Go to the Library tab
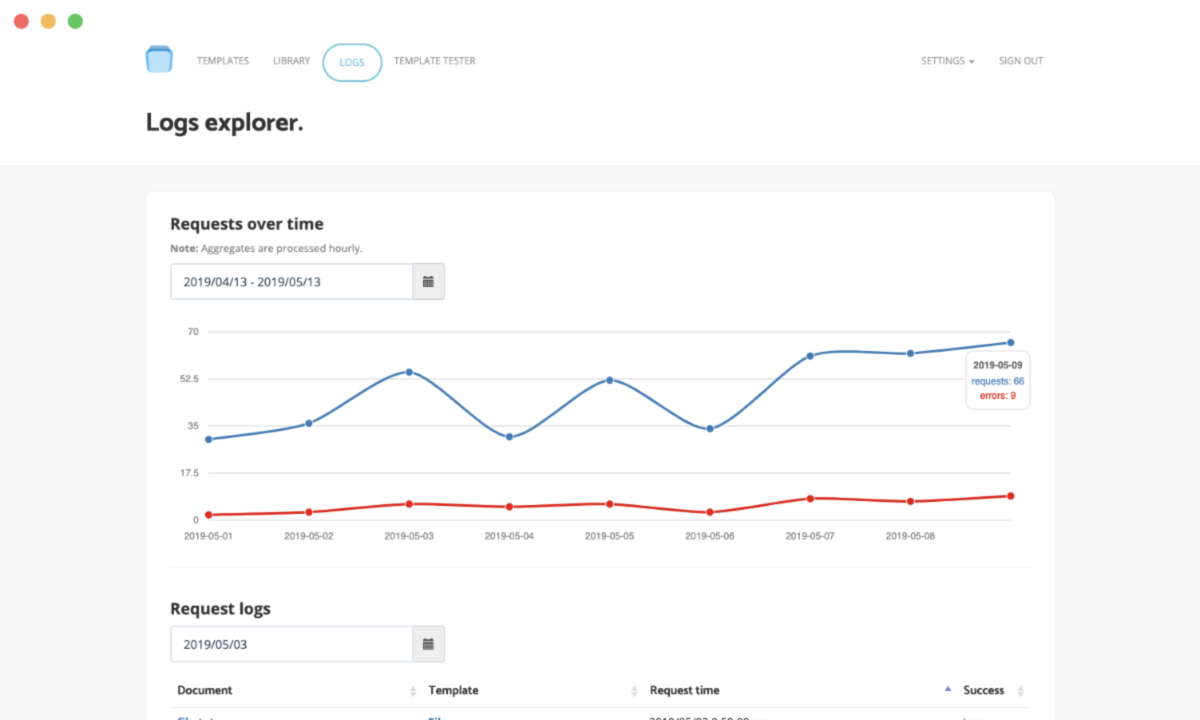The width and height of the screenshot is (1200, 720). (291, 61)
